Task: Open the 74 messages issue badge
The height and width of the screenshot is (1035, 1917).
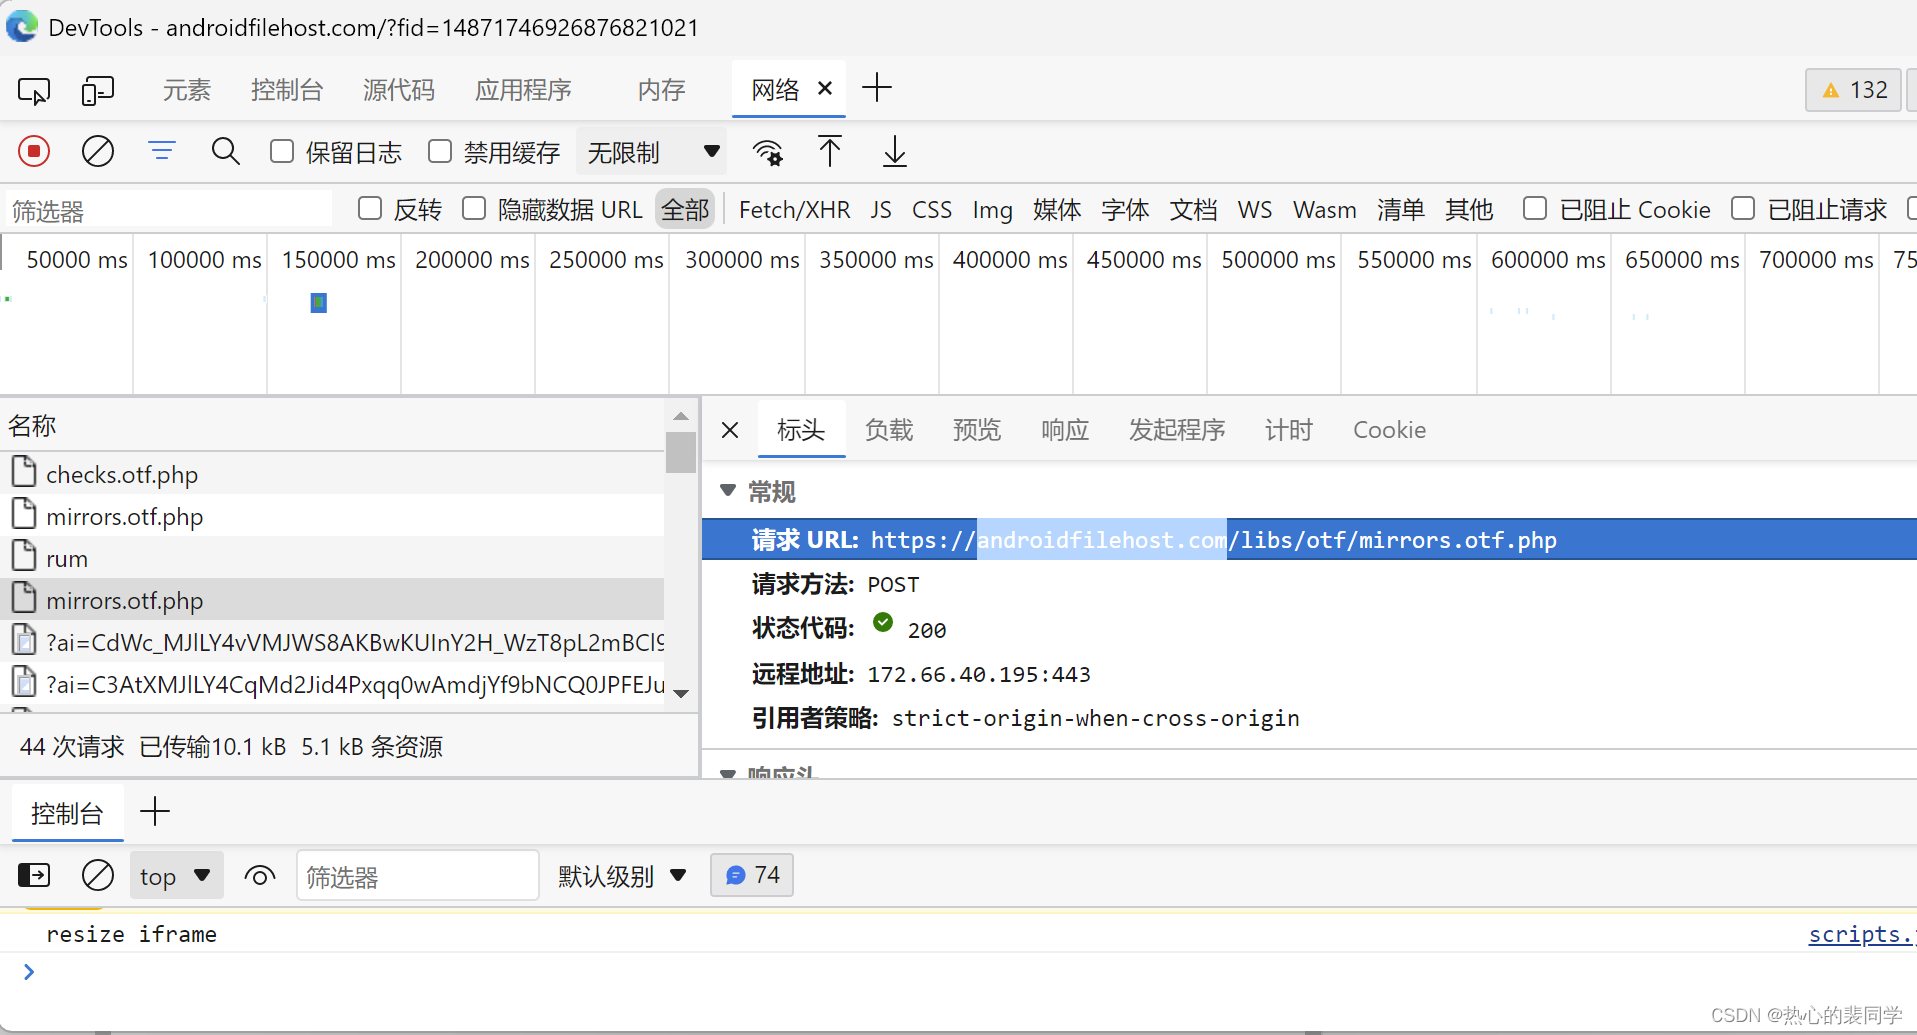Action: click(752, 875)
